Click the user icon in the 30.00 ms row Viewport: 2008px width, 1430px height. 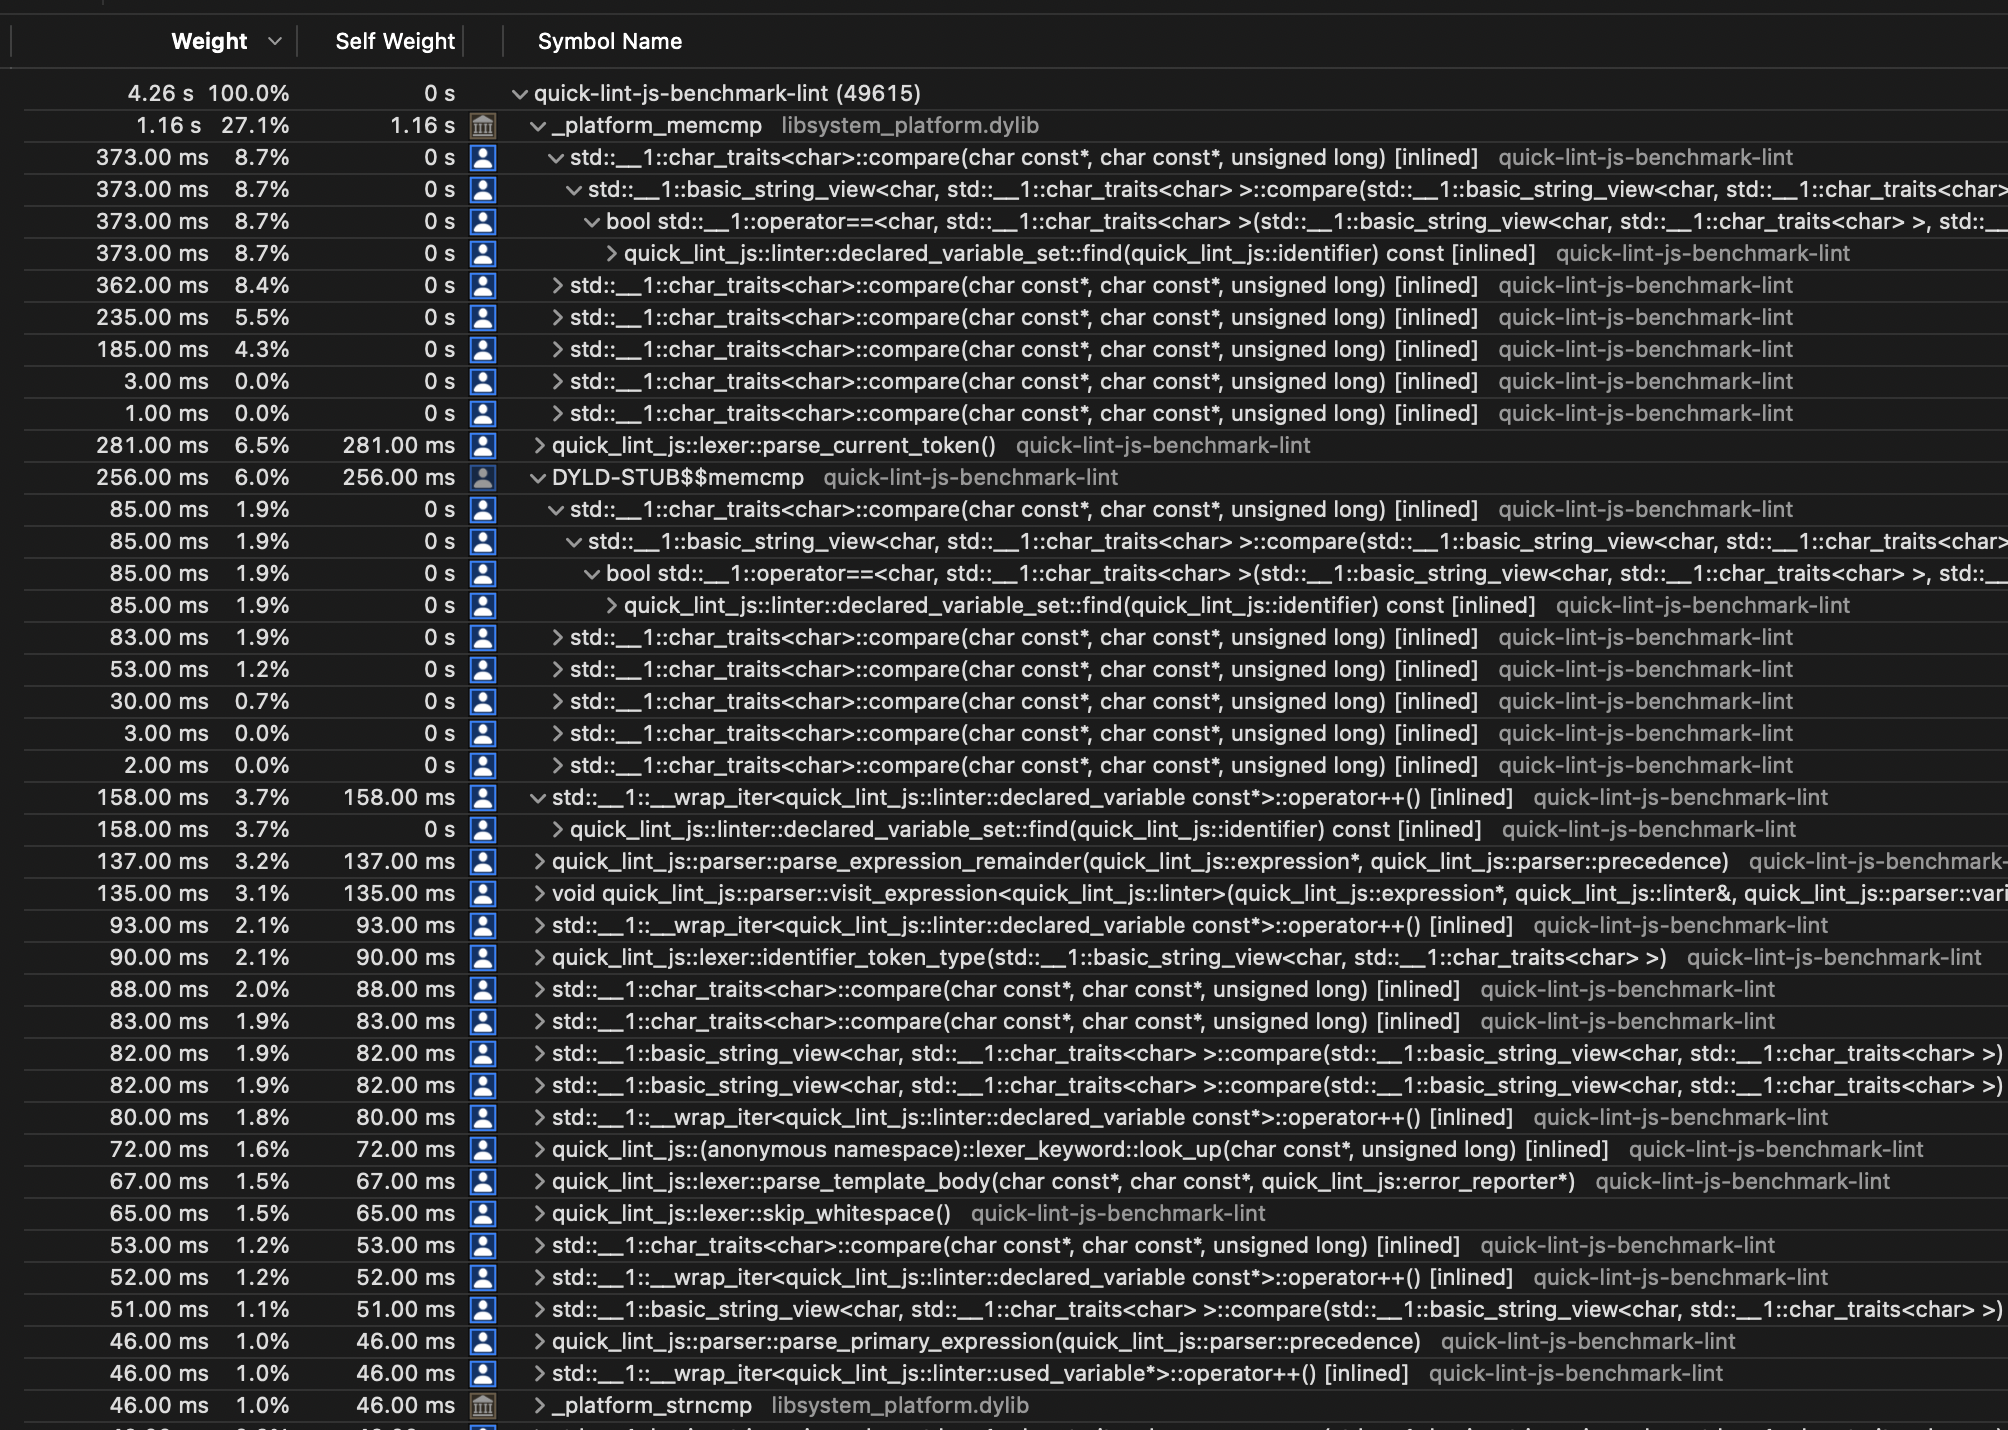coord(483,701)
